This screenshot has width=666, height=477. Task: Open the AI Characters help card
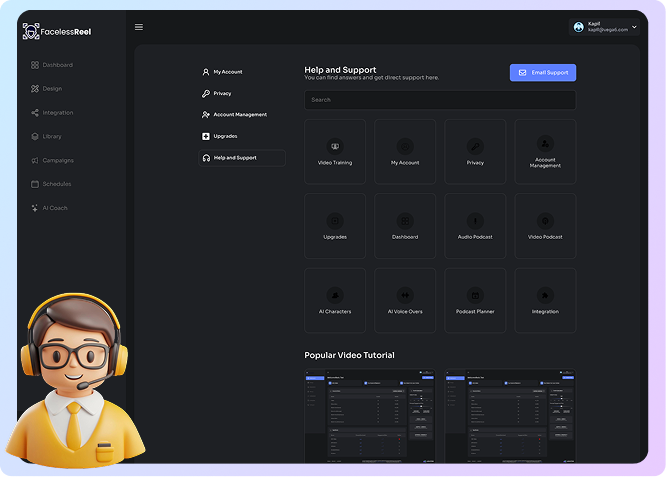point(335,300)
